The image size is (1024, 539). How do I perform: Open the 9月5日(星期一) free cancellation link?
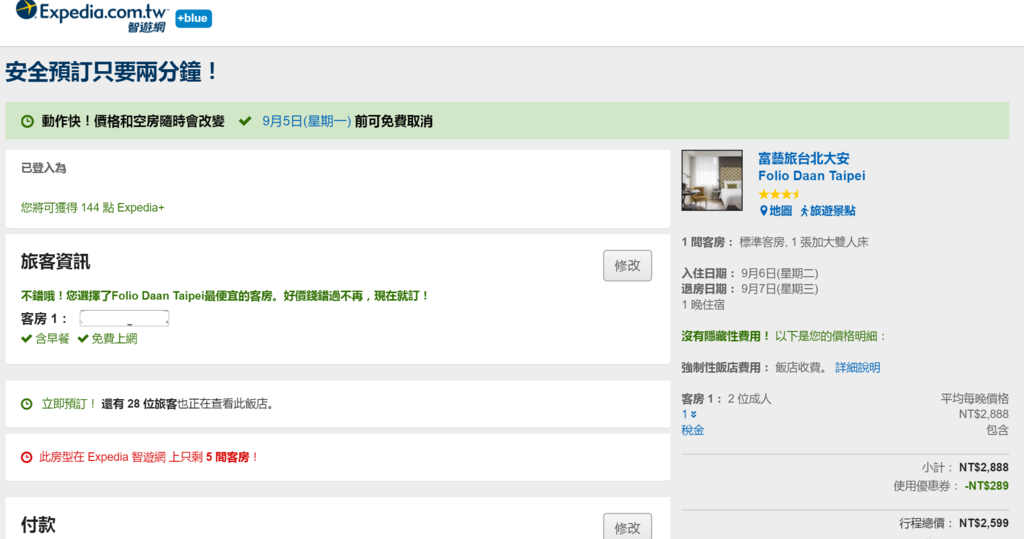point(306,121)
